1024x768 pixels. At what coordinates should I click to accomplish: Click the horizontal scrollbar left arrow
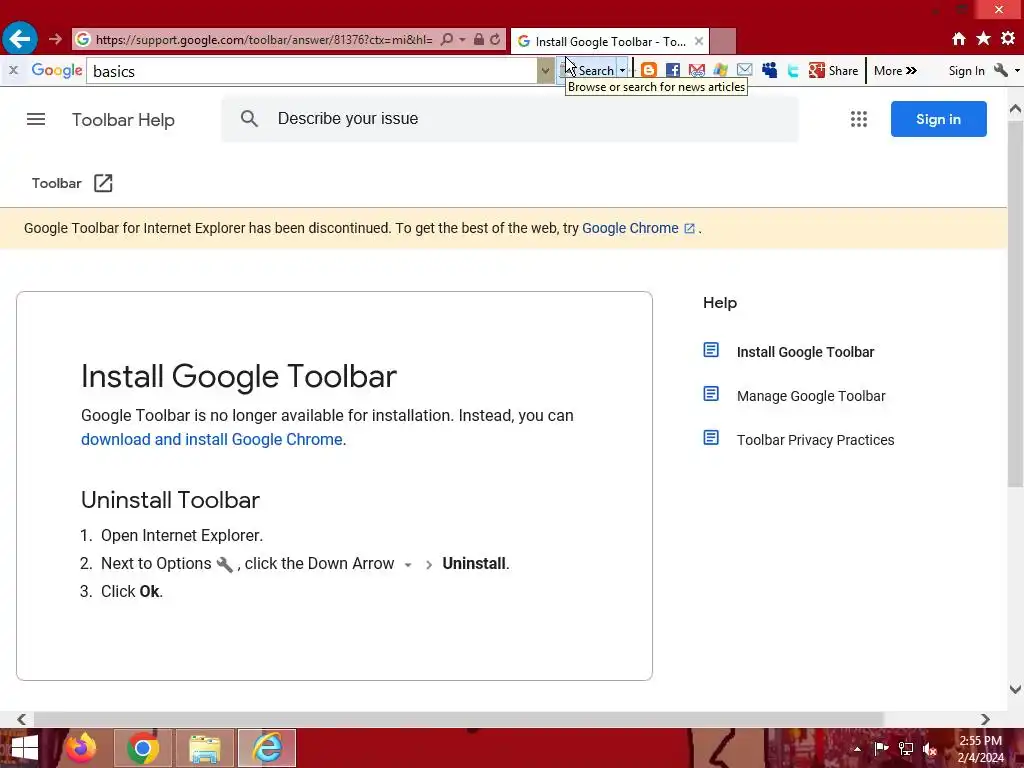(x=22, y=719)
